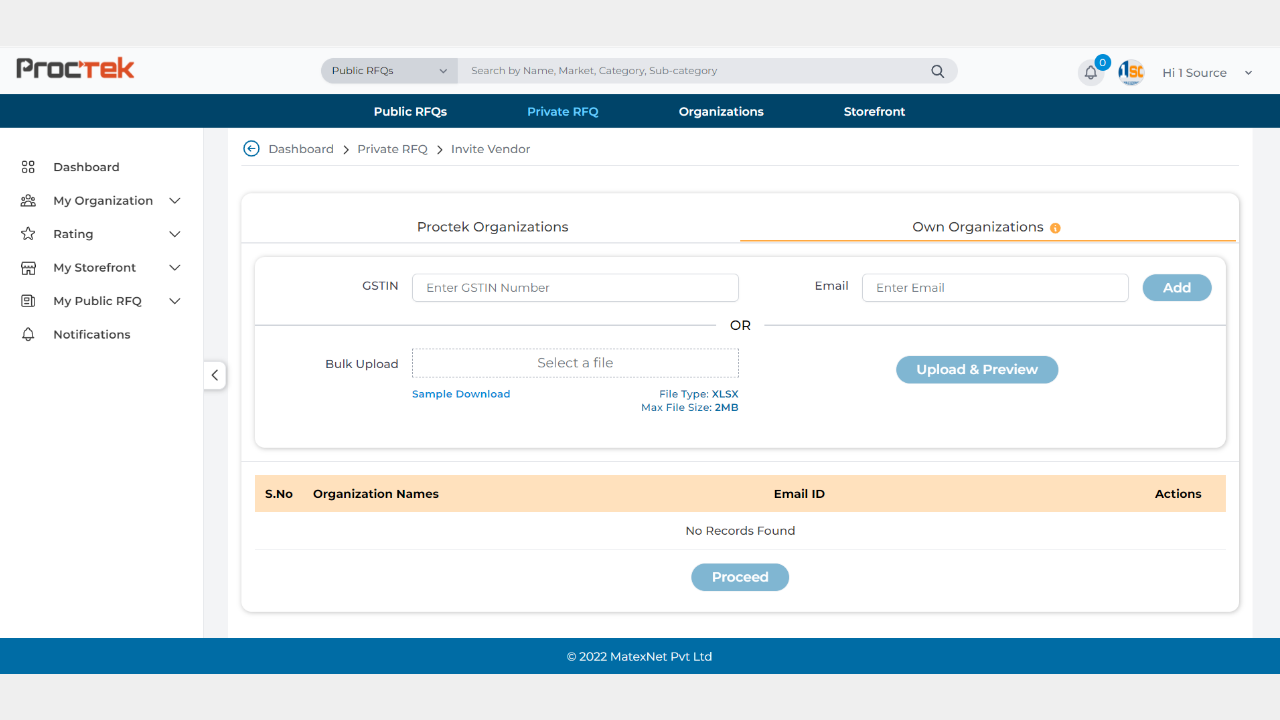The image size is (1280, 720).
Task: Open Notifications in the left sidebar
Action: [x=91, y=334]
